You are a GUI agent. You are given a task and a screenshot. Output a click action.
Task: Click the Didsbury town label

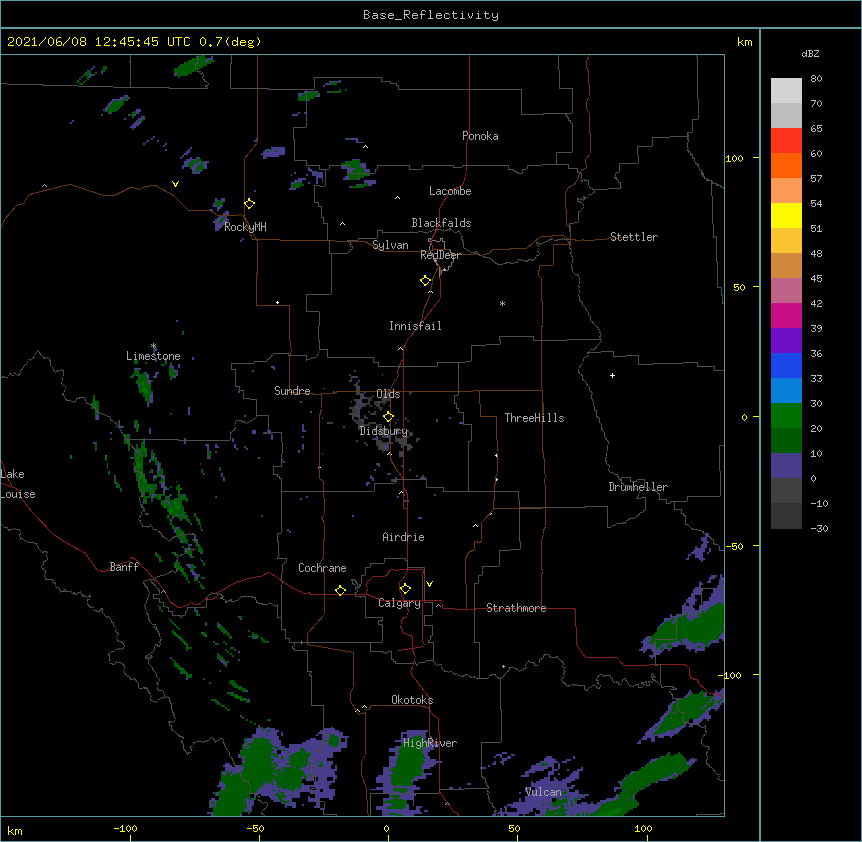click(x=384, y=431)
